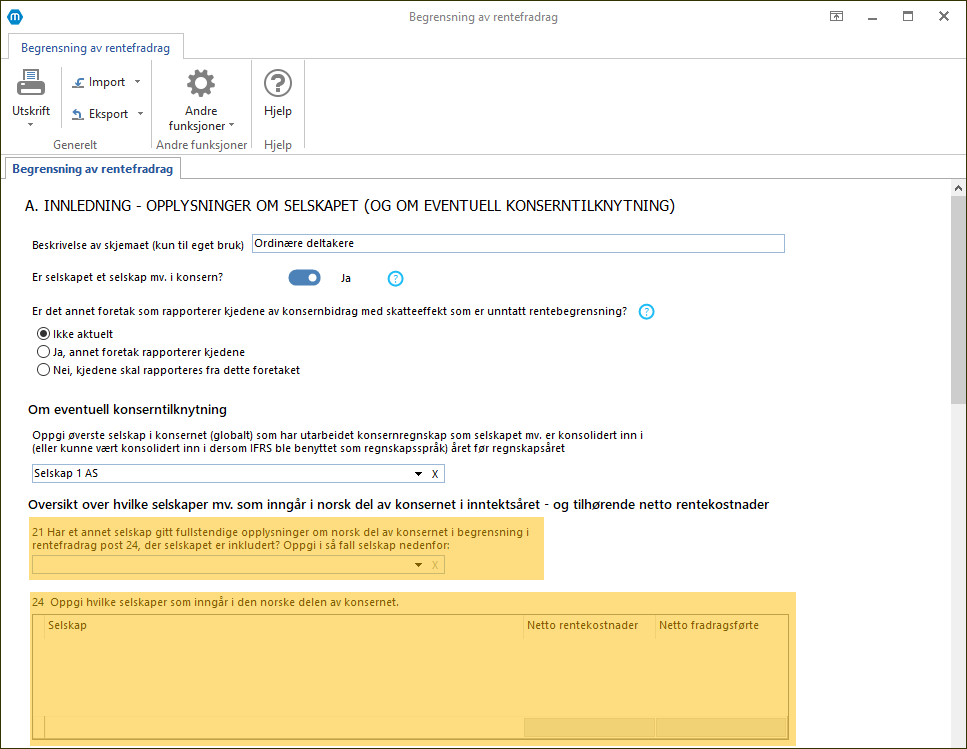Select the Begrensning av rentefradrag ribbon tab
Viewport: 967px width, 749px height.
coord(96,47)
